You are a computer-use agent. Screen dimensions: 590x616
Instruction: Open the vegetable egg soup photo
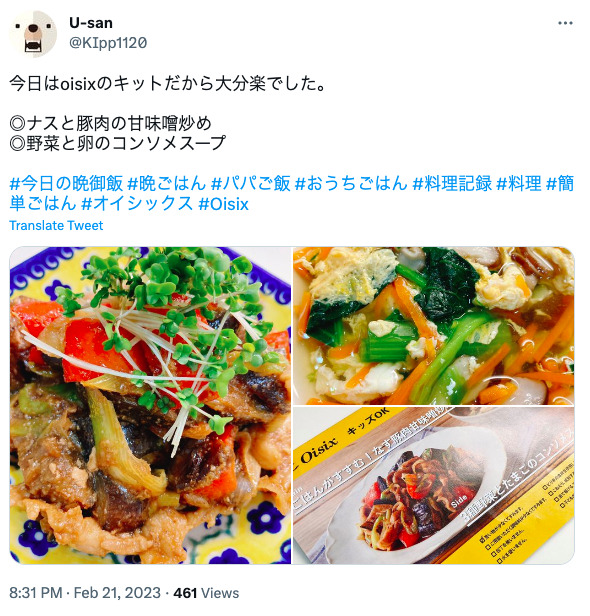click(x=434, y=326)
